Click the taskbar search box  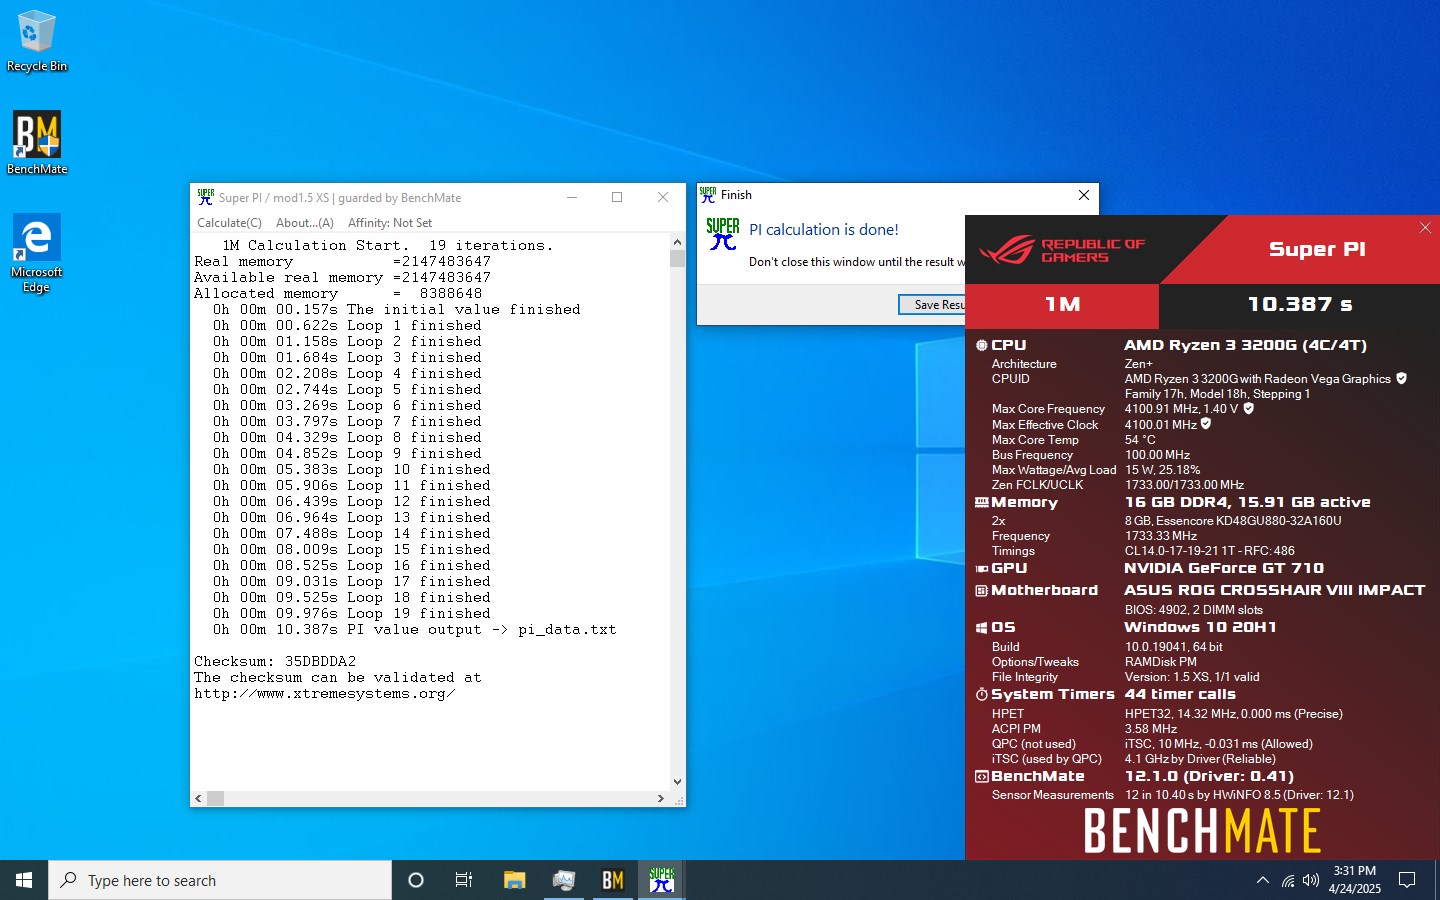coord(220,880)
